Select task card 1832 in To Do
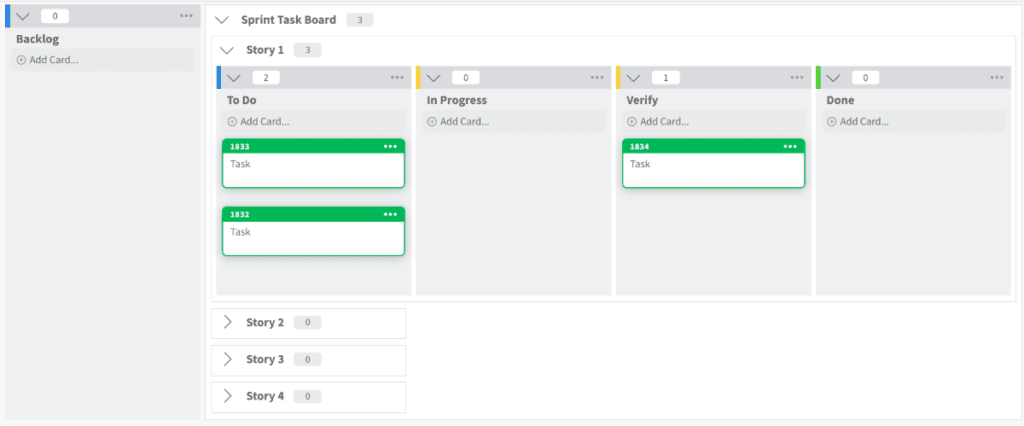Screen dimensions: 1024x426 pyautogui.click(x=313, y=236)
